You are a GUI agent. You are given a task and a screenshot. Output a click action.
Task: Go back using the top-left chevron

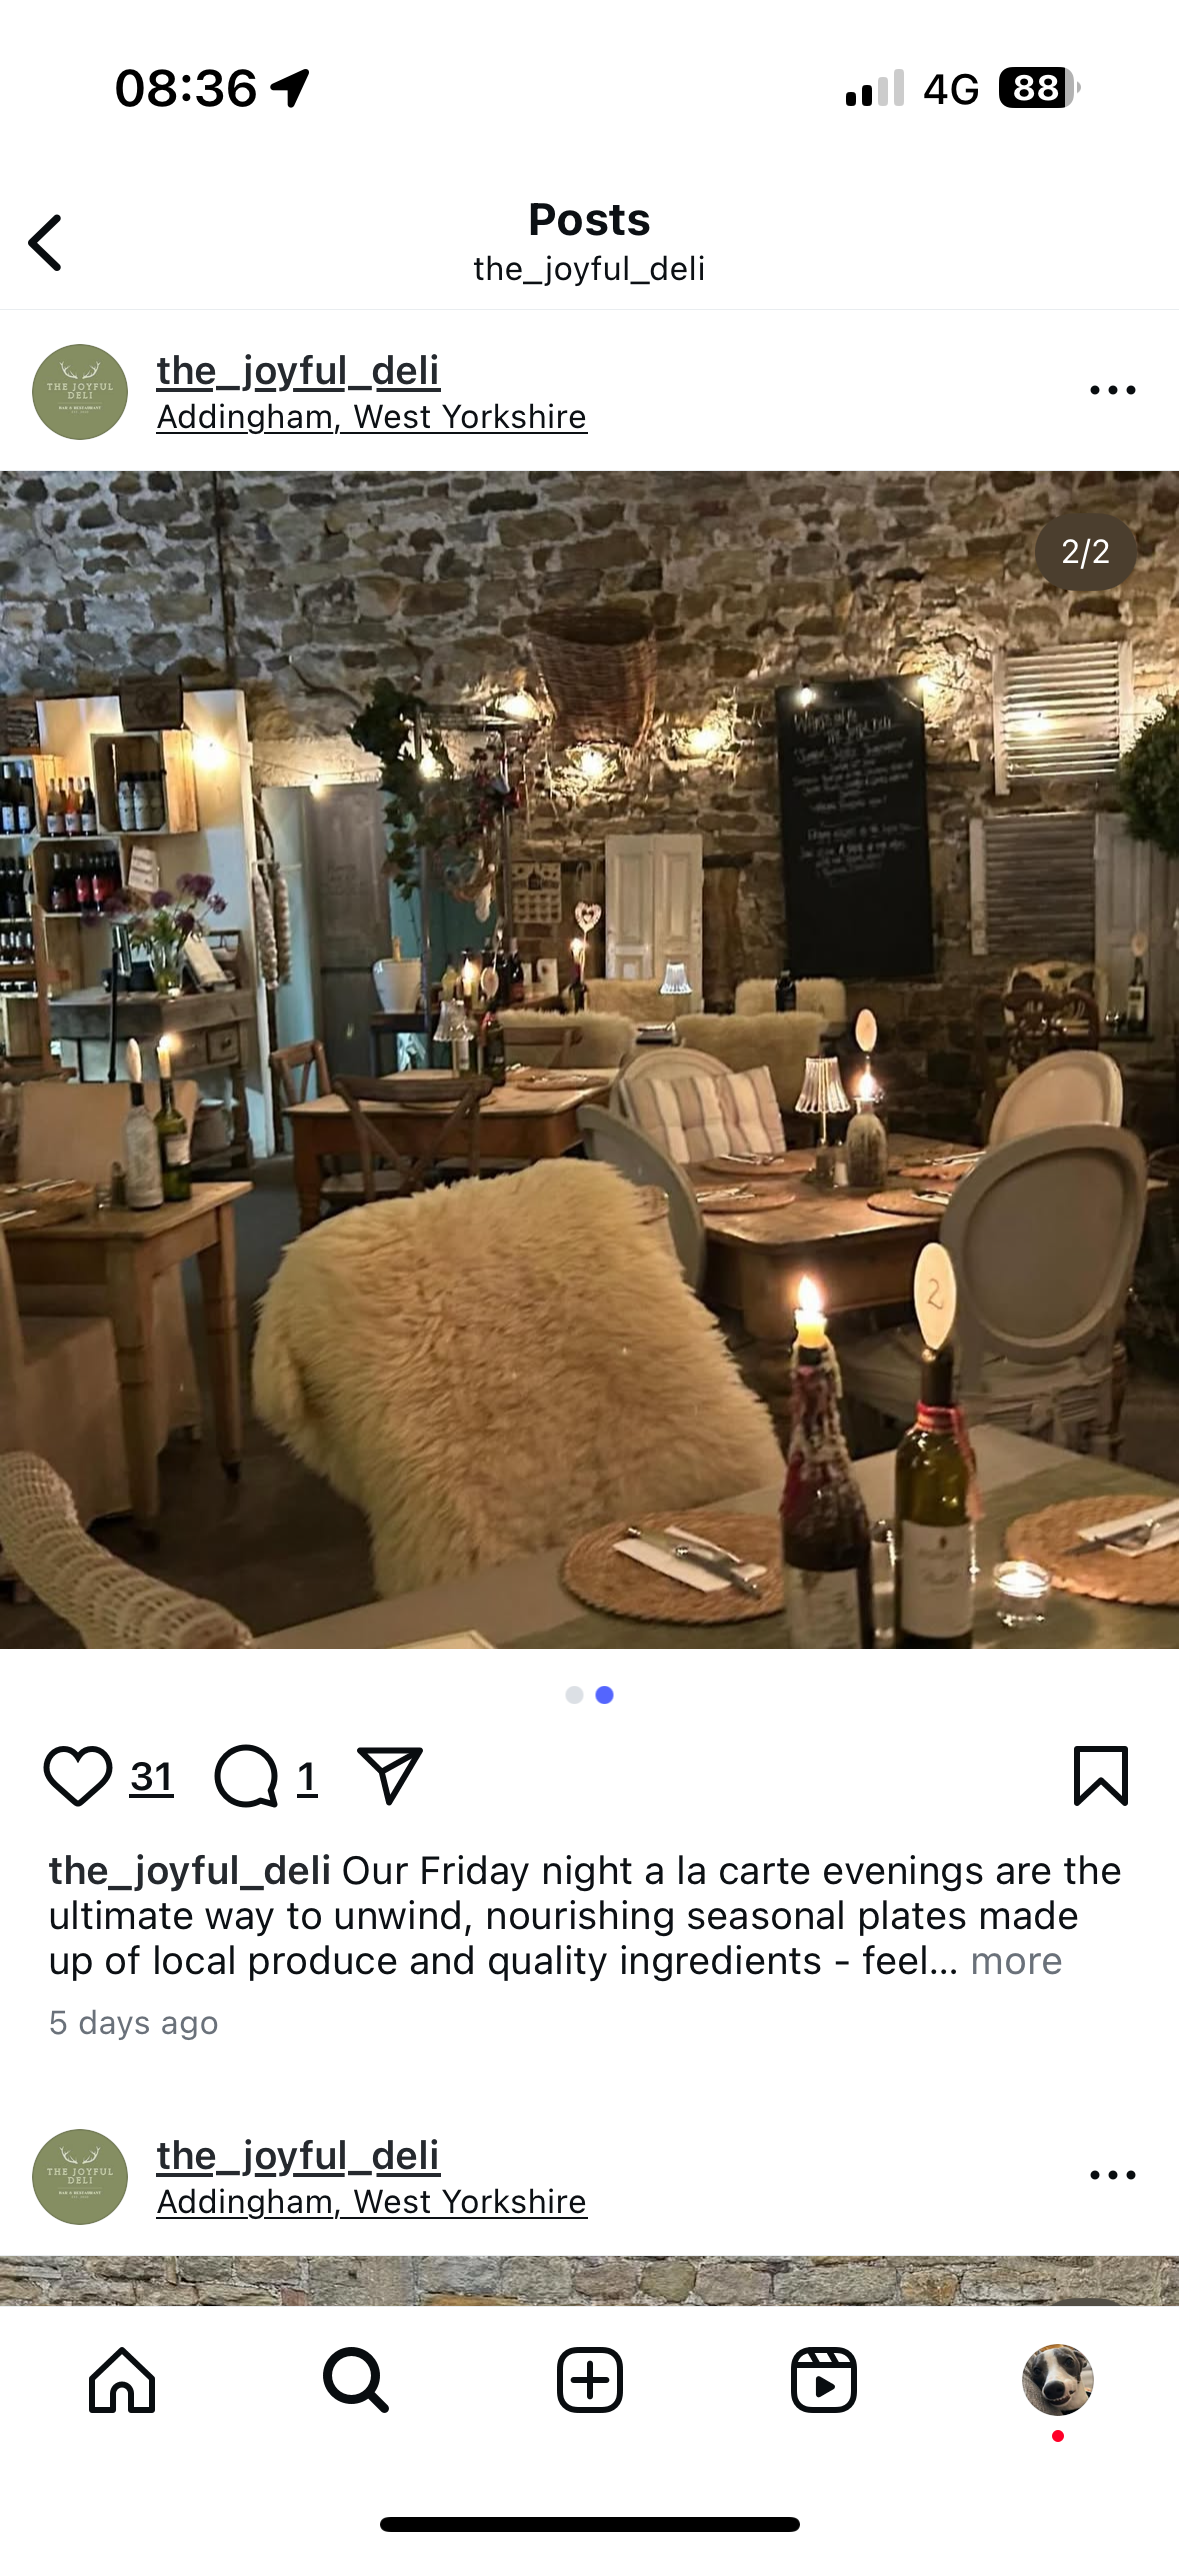point(45,243)
